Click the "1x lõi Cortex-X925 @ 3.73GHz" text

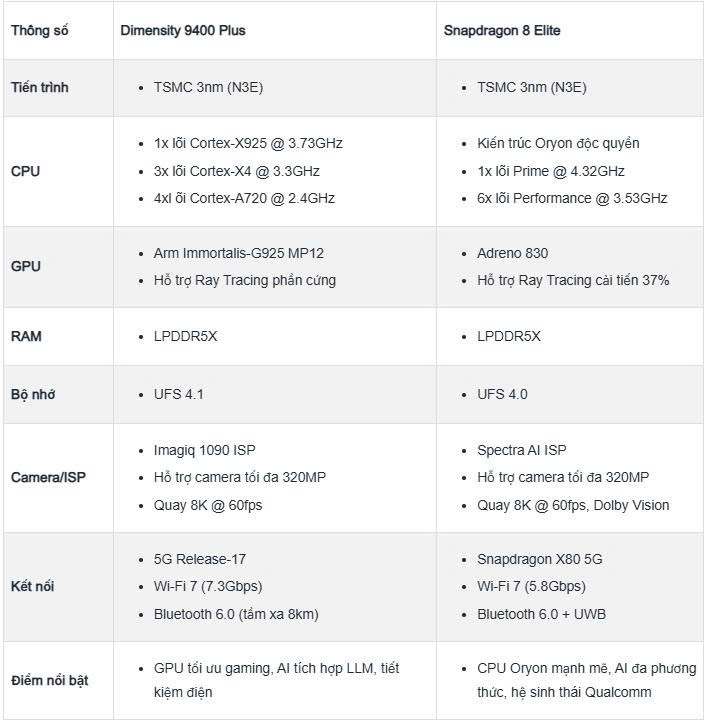click(248, 143)
